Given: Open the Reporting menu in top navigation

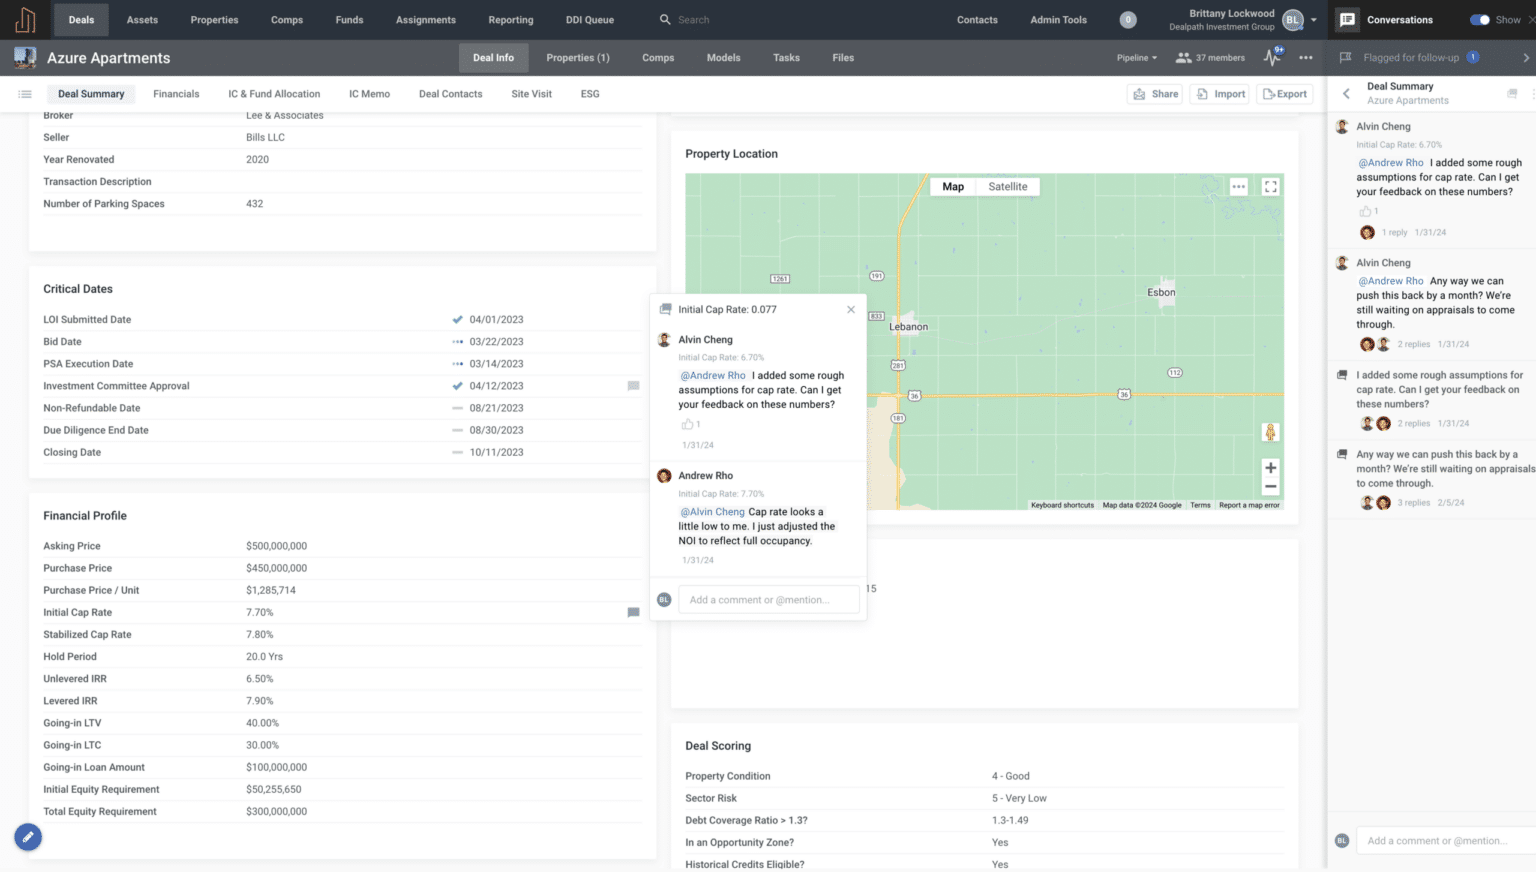Looking at the screenshot, I should coord(510,20).
